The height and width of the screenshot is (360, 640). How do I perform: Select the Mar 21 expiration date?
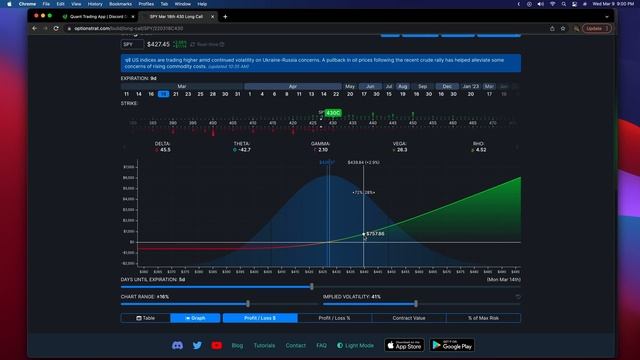pyautogui.click(x=176, y=94)
